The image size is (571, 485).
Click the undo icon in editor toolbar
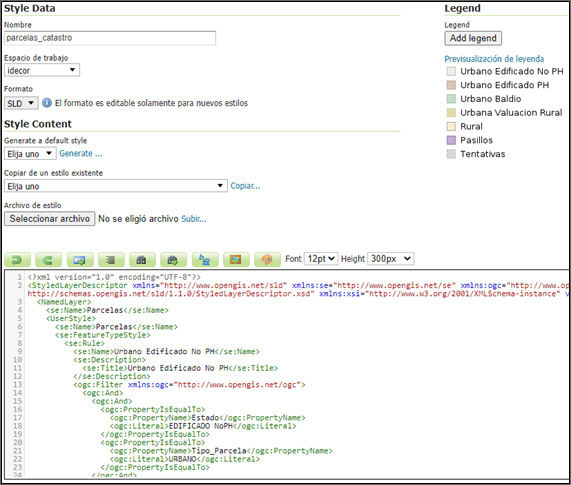17,260
